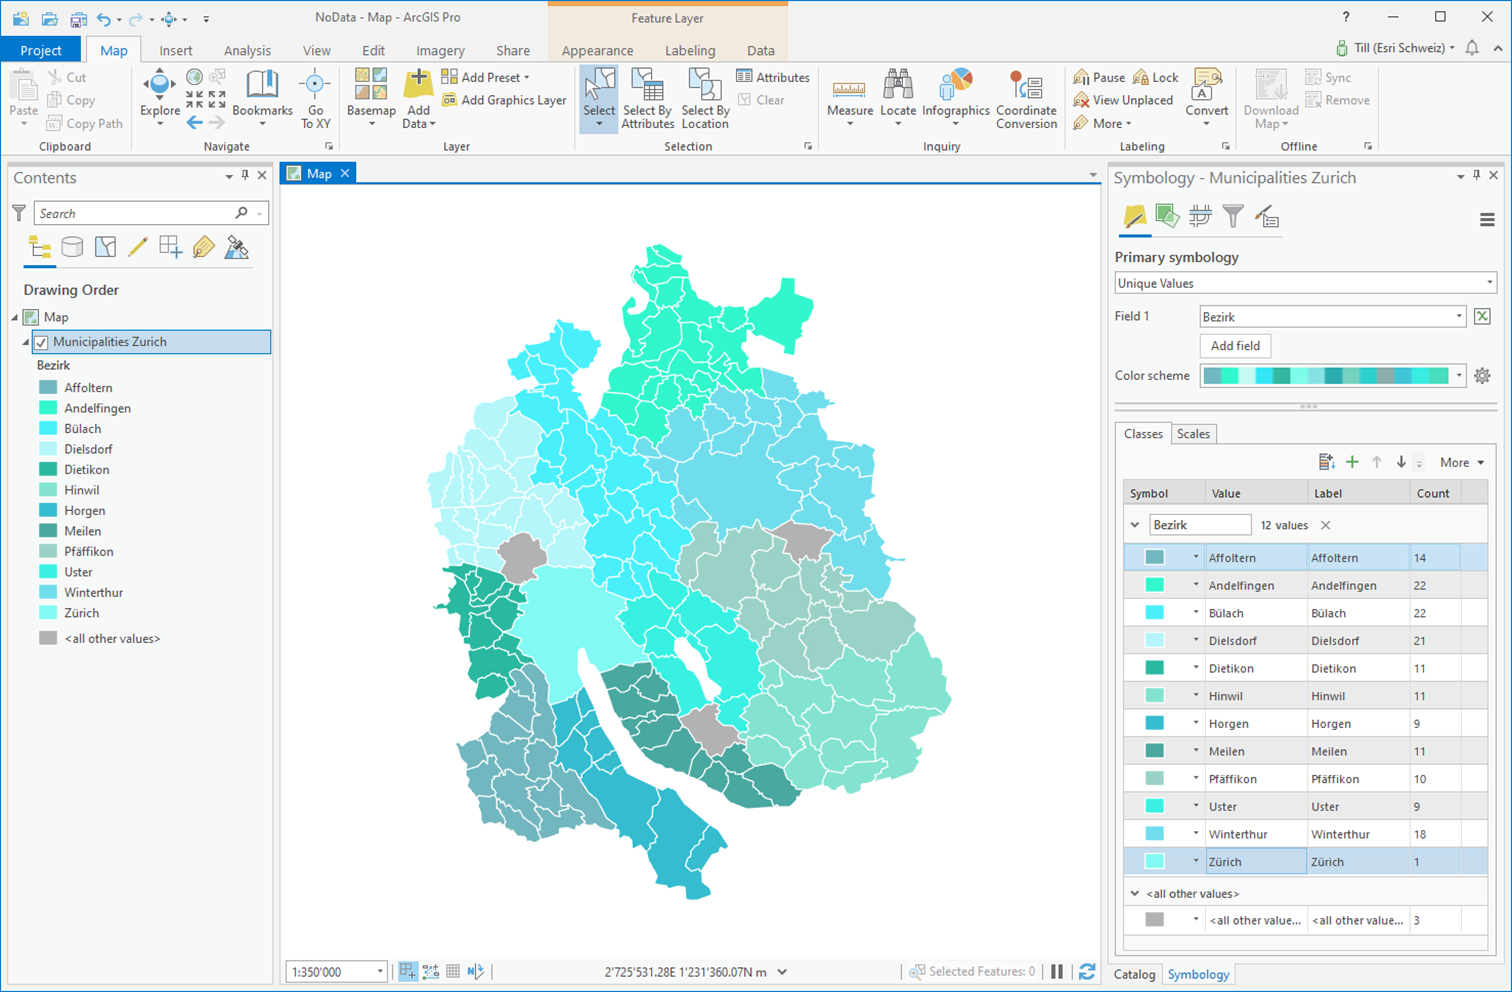Collapse the all other values group
The width and height of the screenshot is (1512, 992).
(1135, 893)
